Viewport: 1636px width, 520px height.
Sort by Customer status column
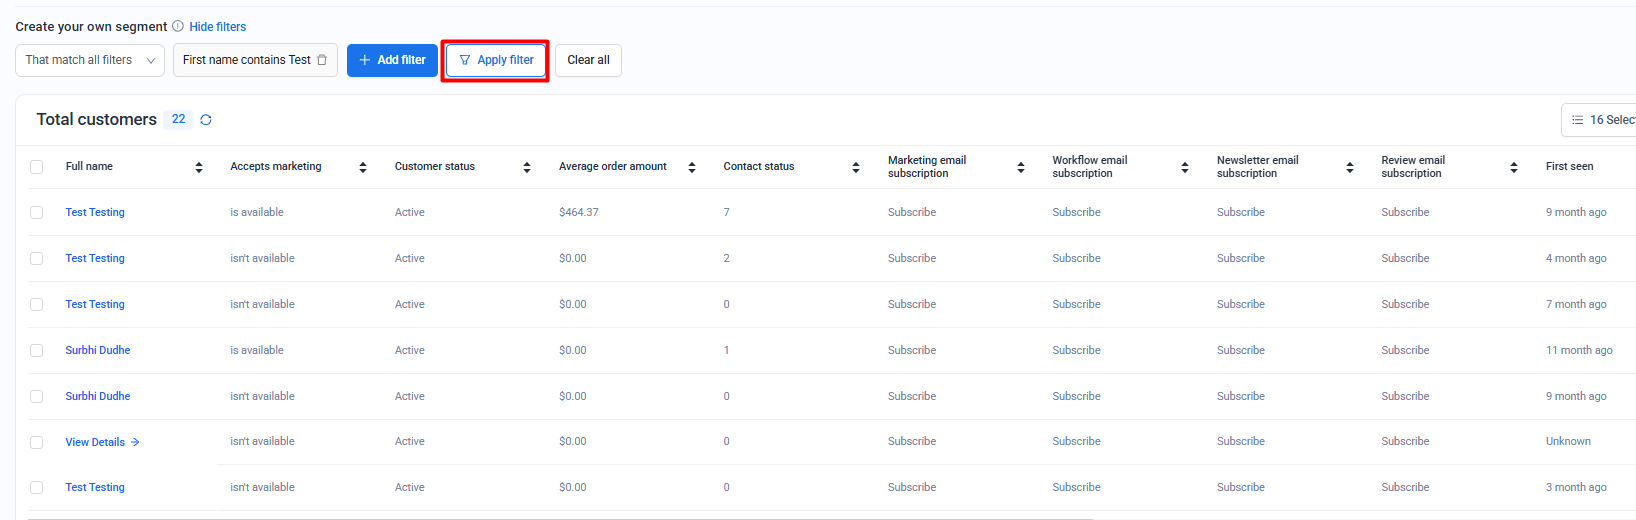[527, 167]
